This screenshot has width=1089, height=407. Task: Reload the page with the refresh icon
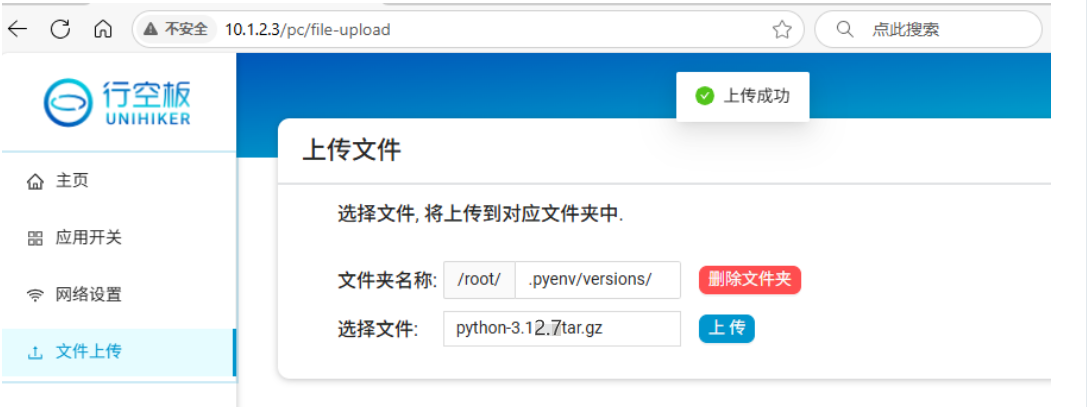pos(60,28)
